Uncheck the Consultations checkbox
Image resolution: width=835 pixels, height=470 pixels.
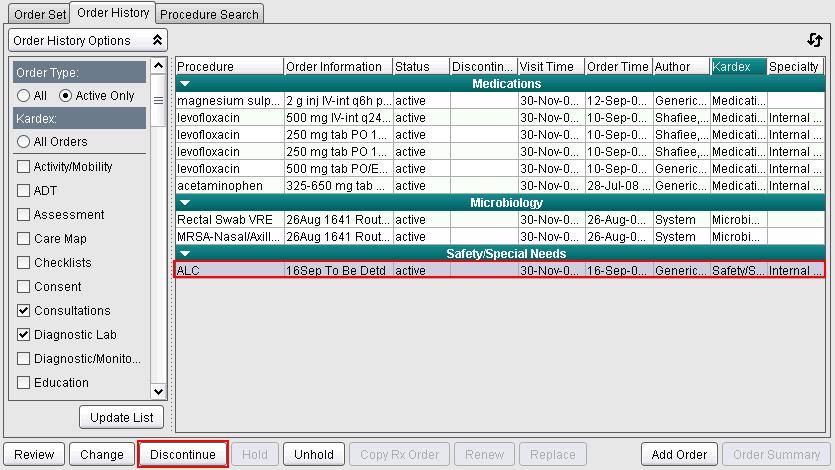tap(23, 310)
